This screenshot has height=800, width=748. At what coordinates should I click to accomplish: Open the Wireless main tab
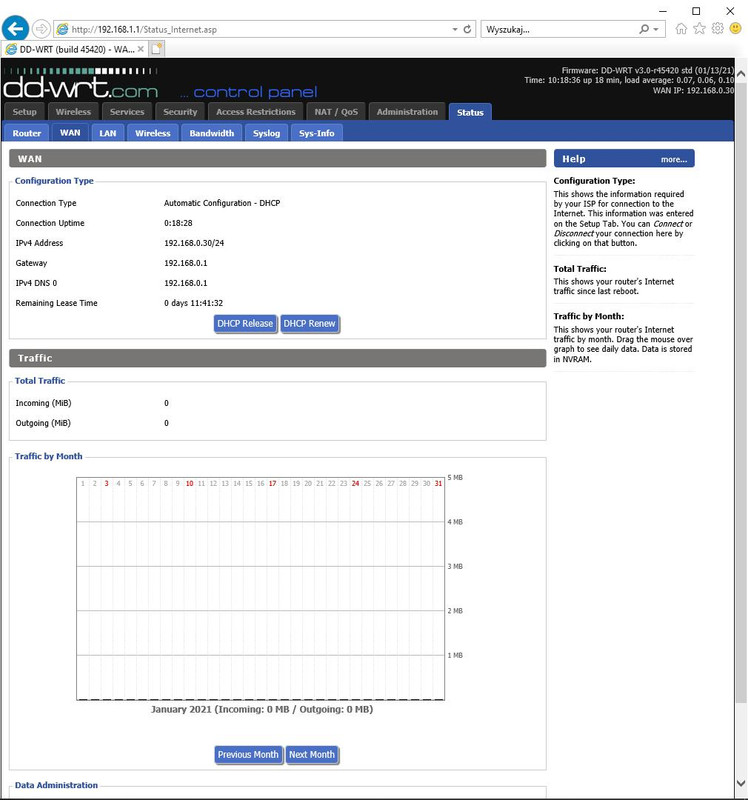click(73, 112)
